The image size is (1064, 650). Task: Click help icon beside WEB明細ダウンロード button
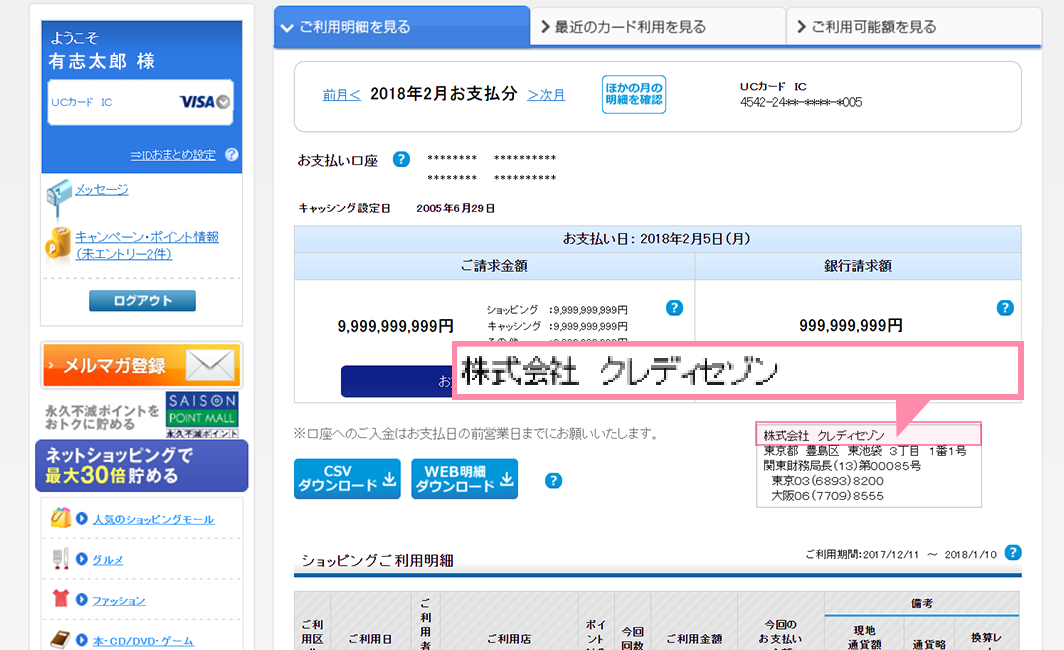tap(553, 481)
